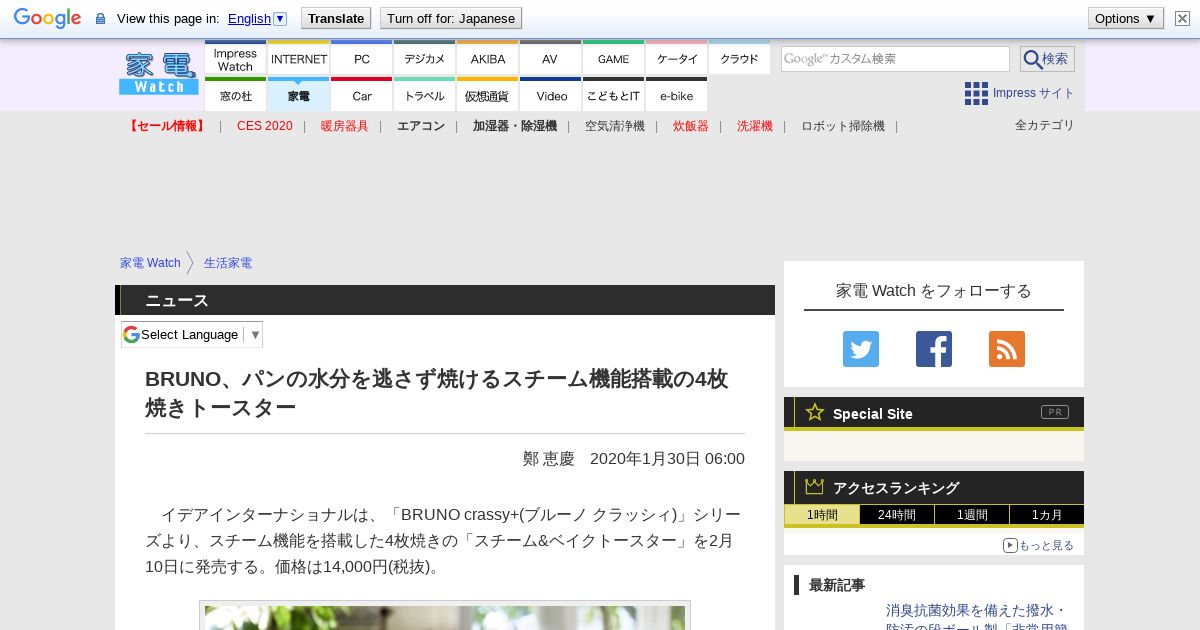Click the Impress サイト grid icon

[x=976, y=93]
